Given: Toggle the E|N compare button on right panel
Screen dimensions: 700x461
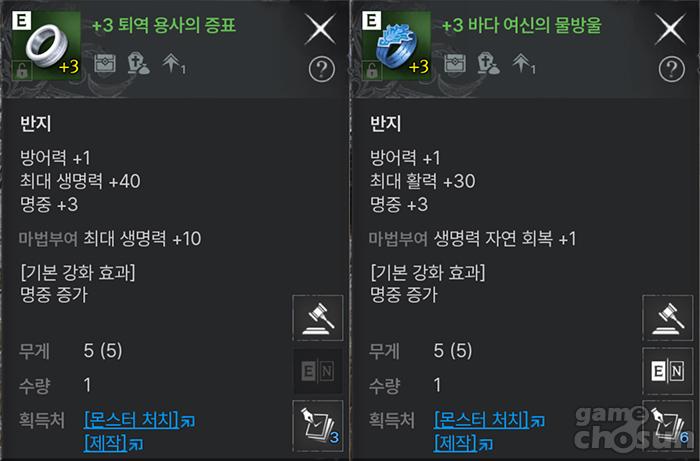Looking at the screenshot, I should [668, 371].
